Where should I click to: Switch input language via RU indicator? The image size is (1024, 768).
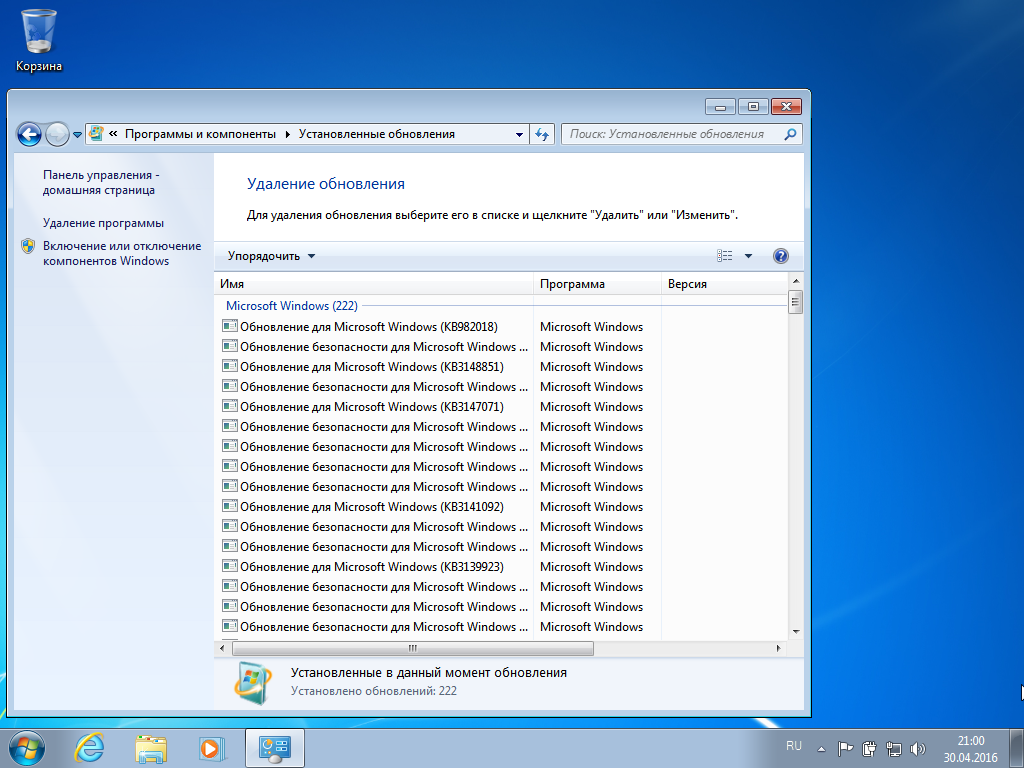[793, 746]
